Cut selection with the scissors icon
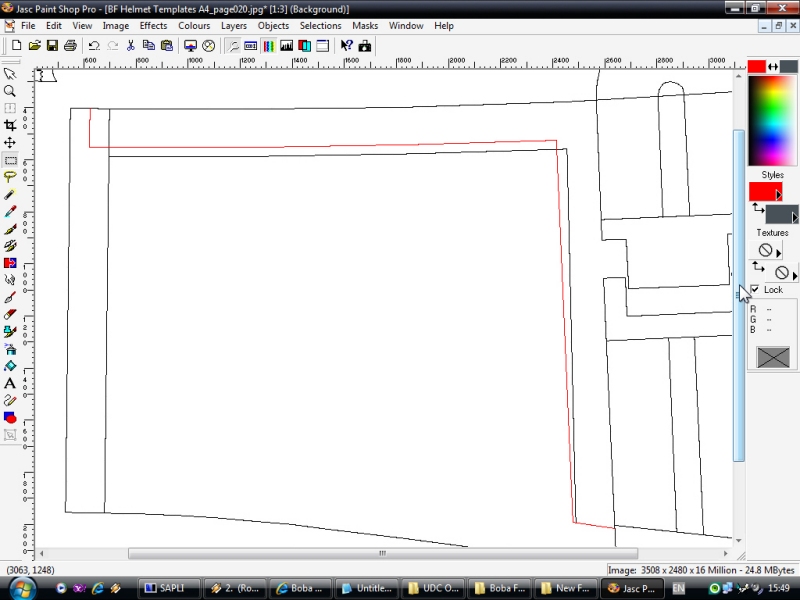 click(131, 46)
